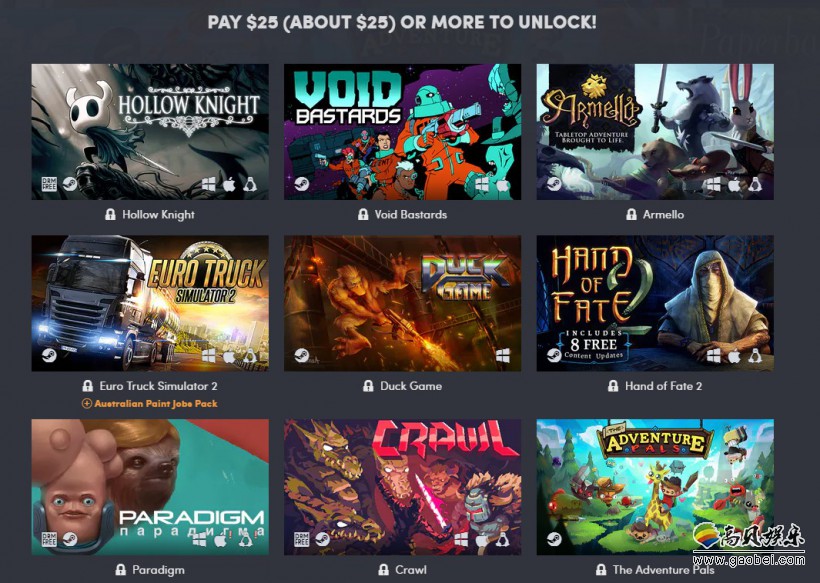Click the lock icon next to Crawl label

383,570
